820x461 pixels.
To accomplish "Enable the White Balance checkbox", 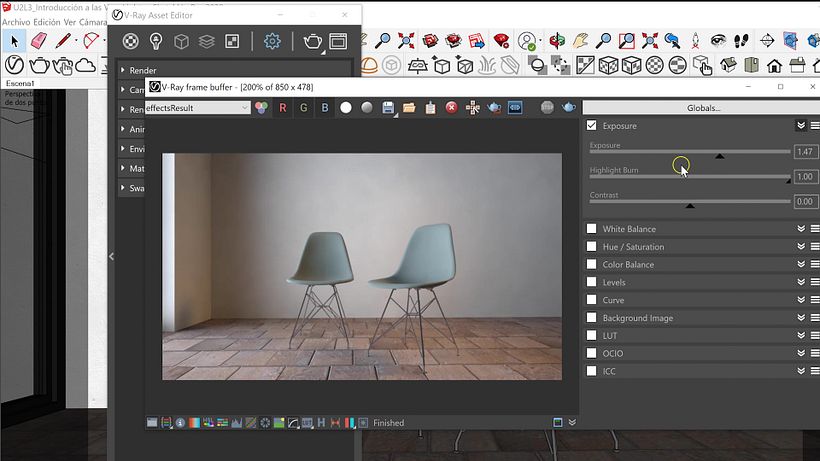I will 592,229.
